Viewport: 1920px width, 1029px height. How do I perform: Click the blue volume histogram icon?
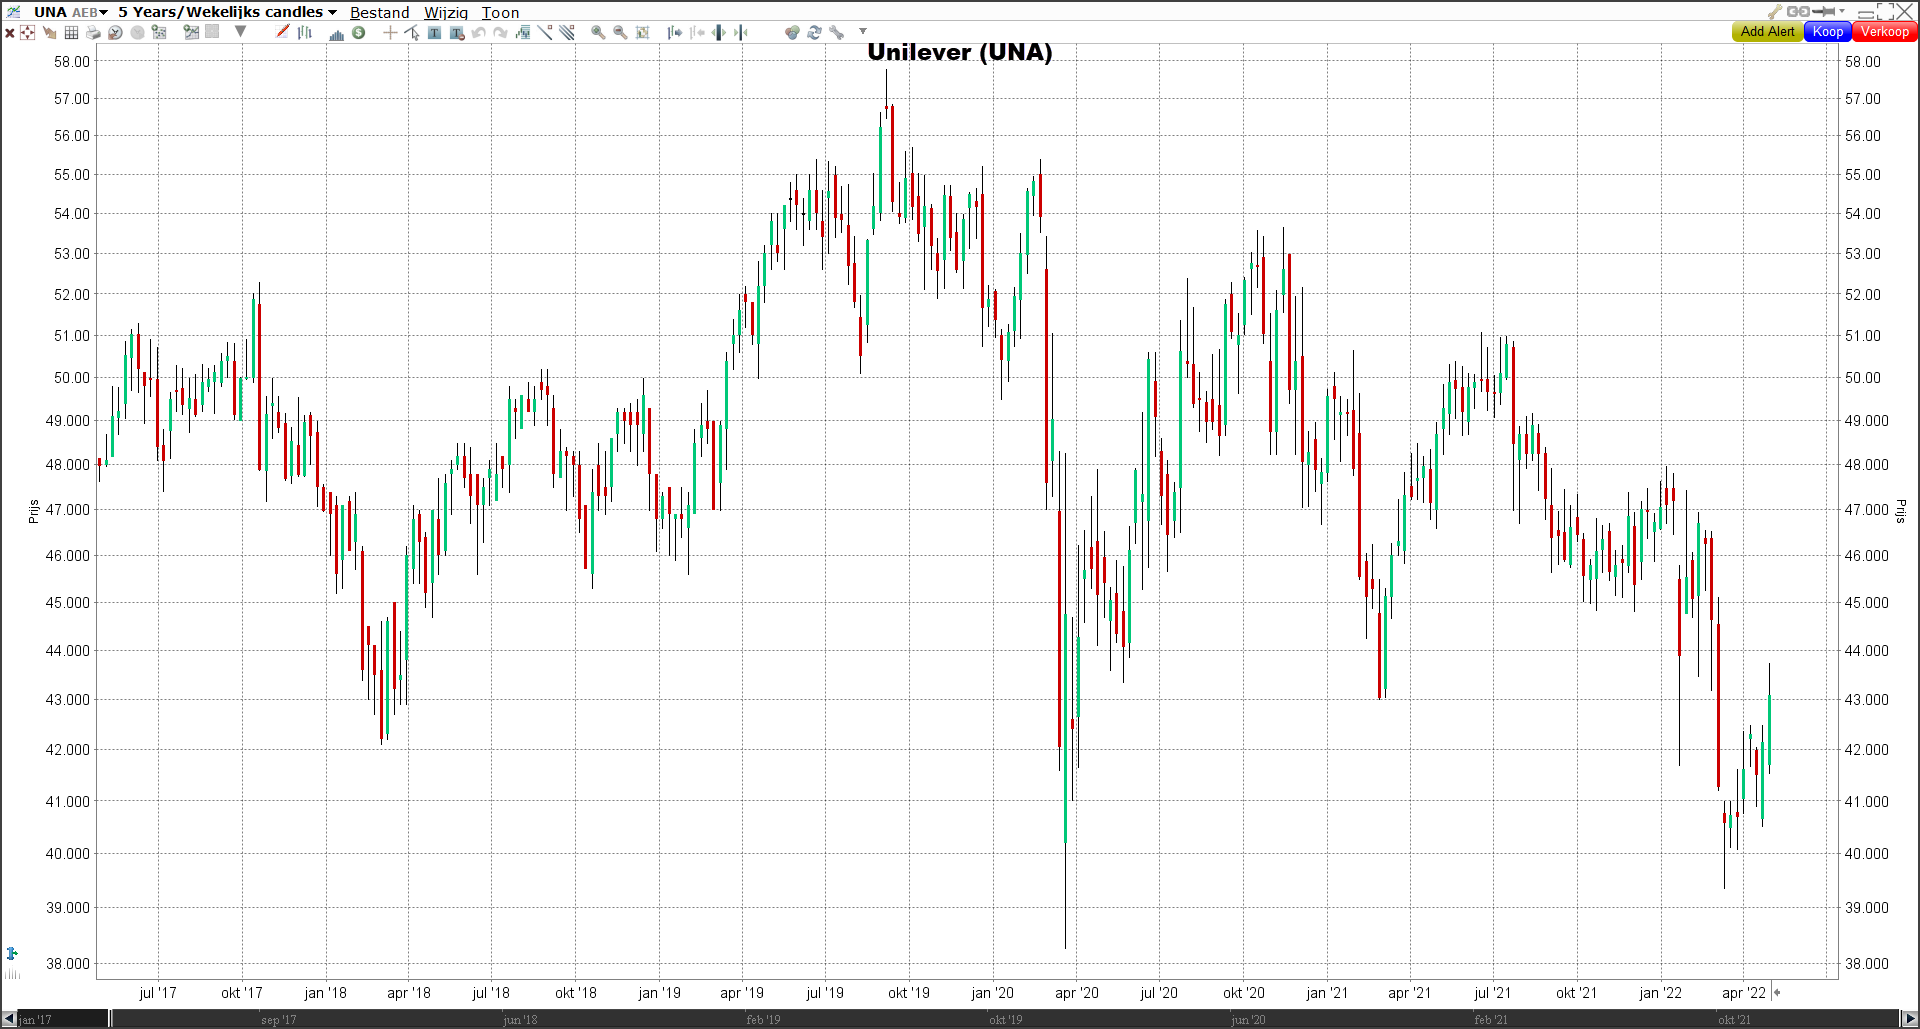tap(337, 35)
